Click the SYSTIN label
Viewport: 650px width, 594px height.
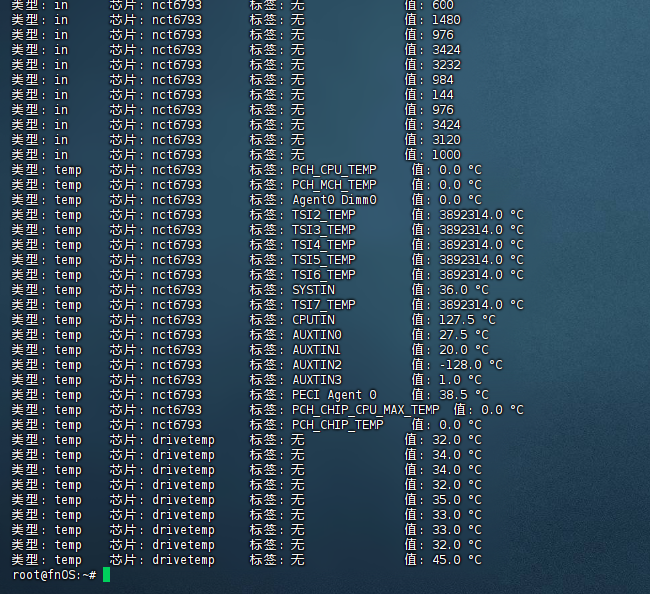pos(313,290)
